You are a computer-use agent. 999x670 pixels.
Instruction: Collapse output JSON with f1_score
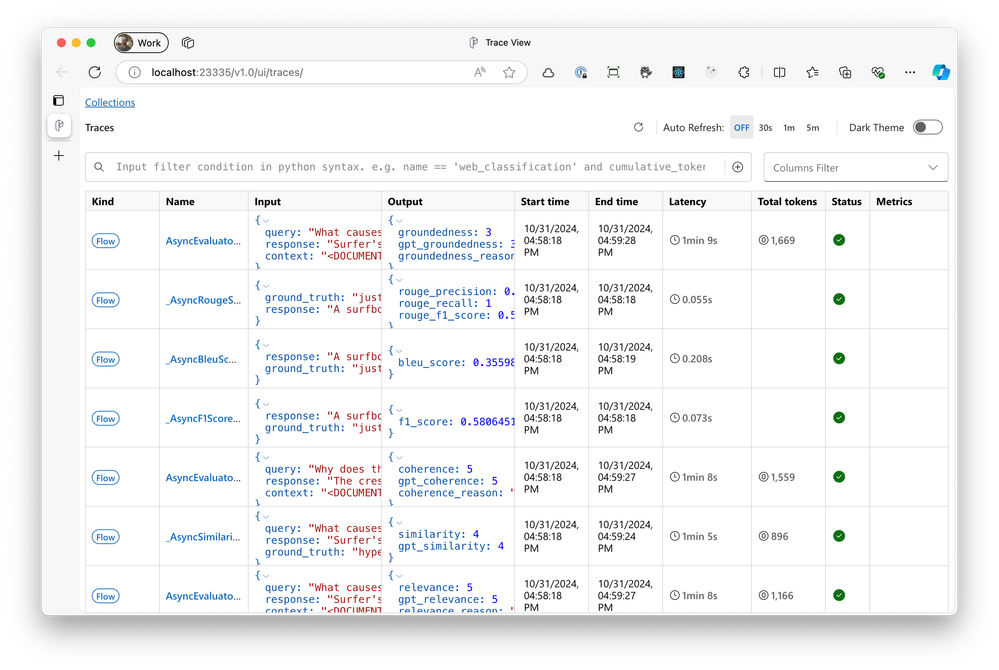pos(399,410)
